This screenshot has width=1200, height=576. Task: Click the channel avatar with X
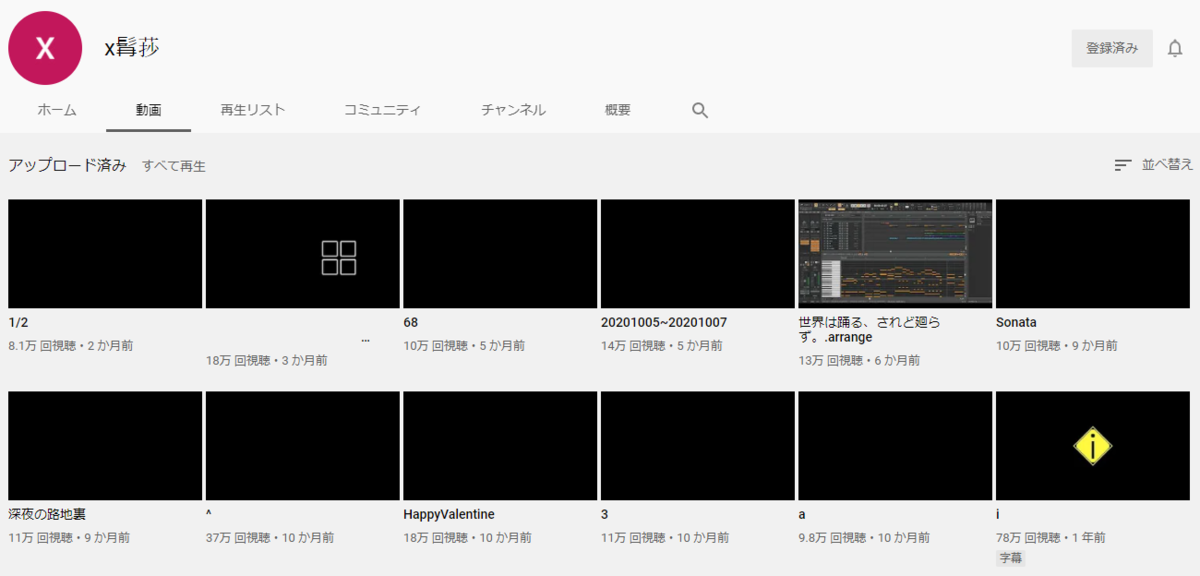click(x=45, y=48)
